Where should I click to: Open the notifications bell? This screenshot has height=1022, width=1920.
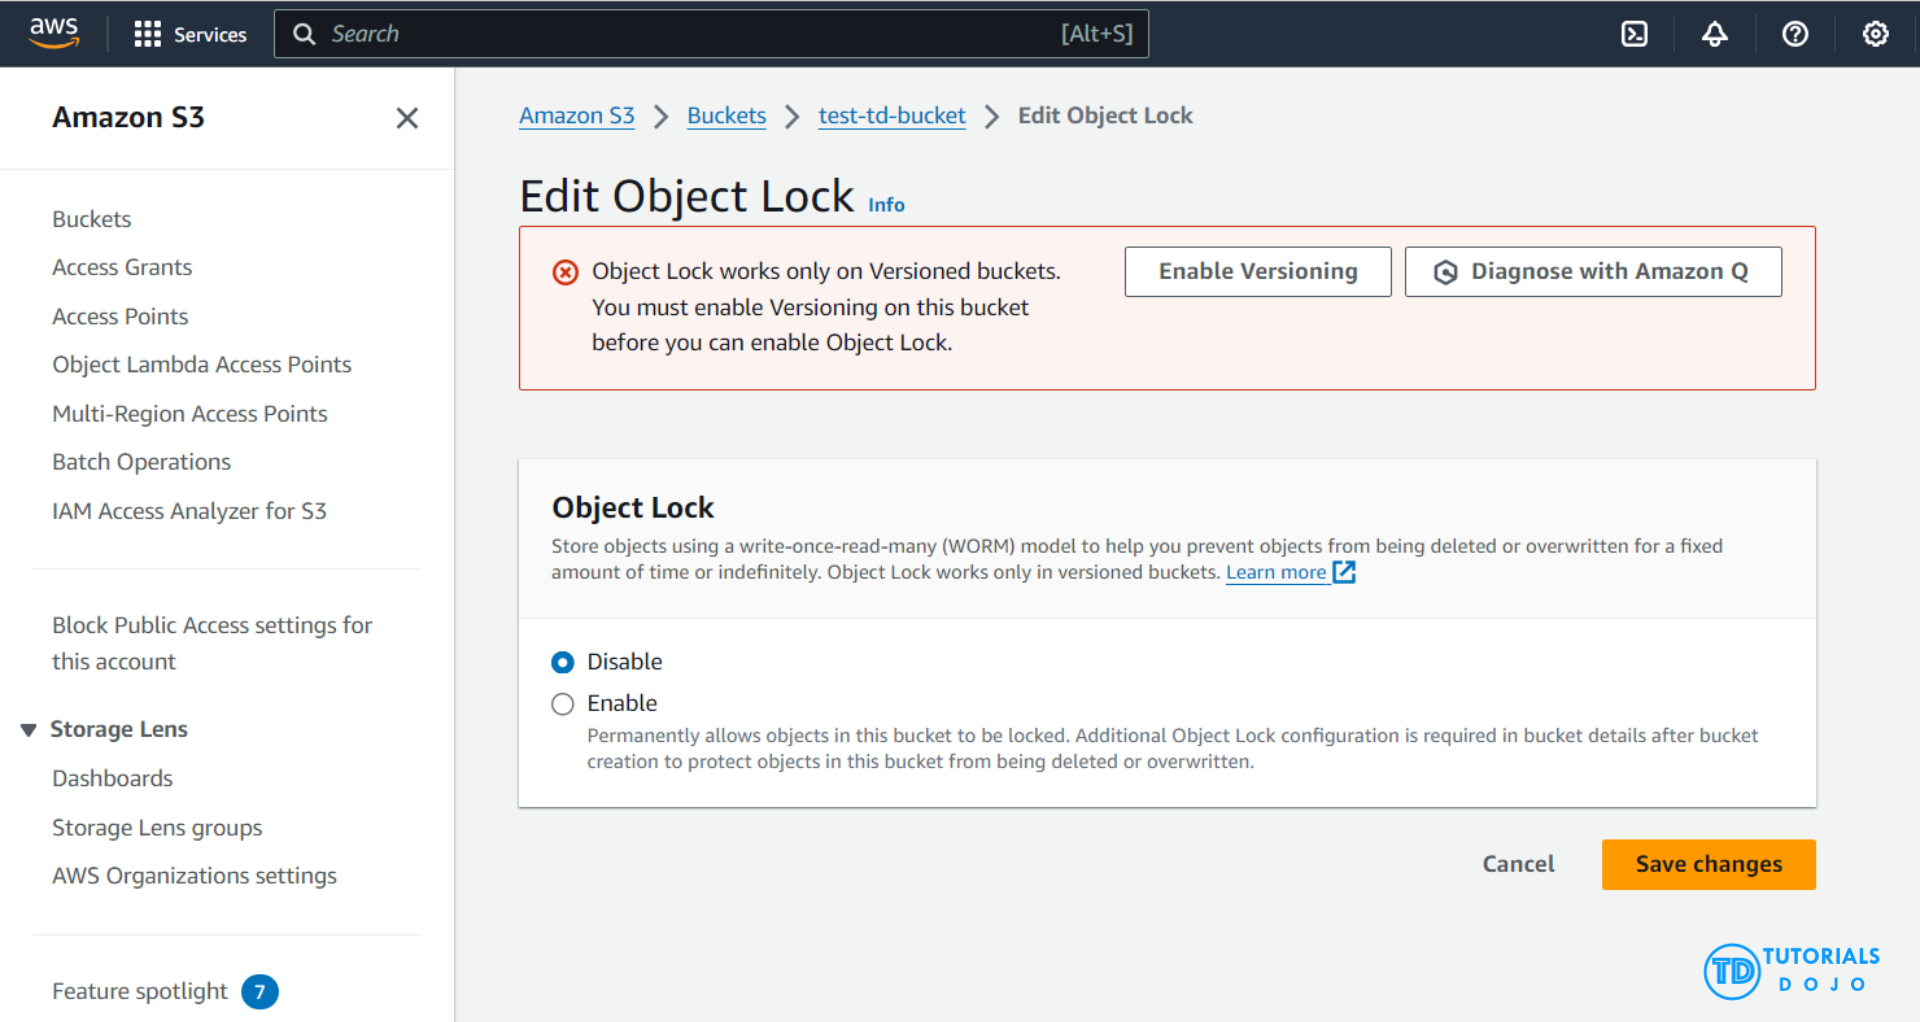point(1715,34)
